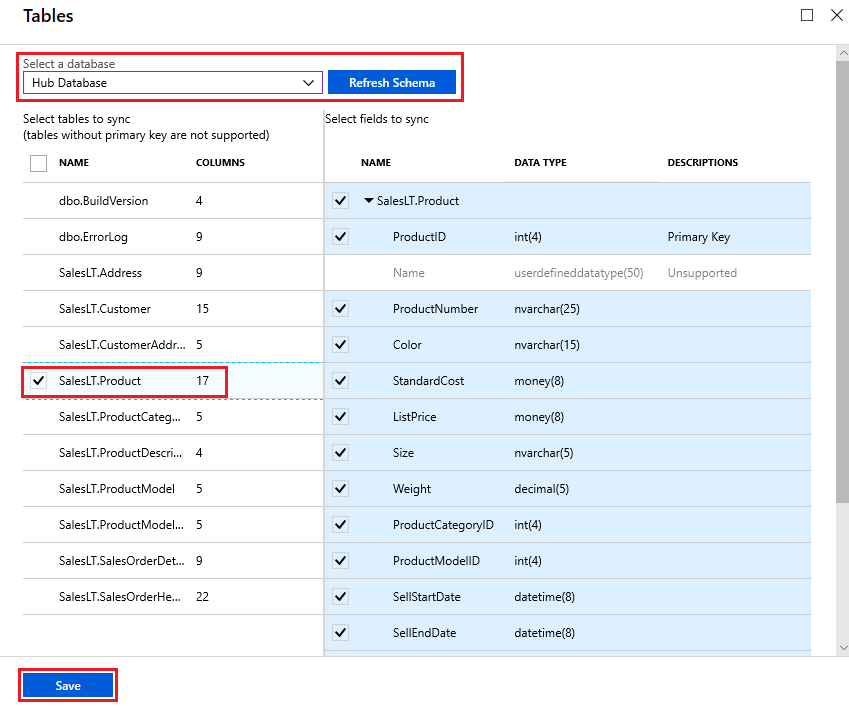
Task: Uncheck the StandardCost field checkbox
Action: click(340, 380)
